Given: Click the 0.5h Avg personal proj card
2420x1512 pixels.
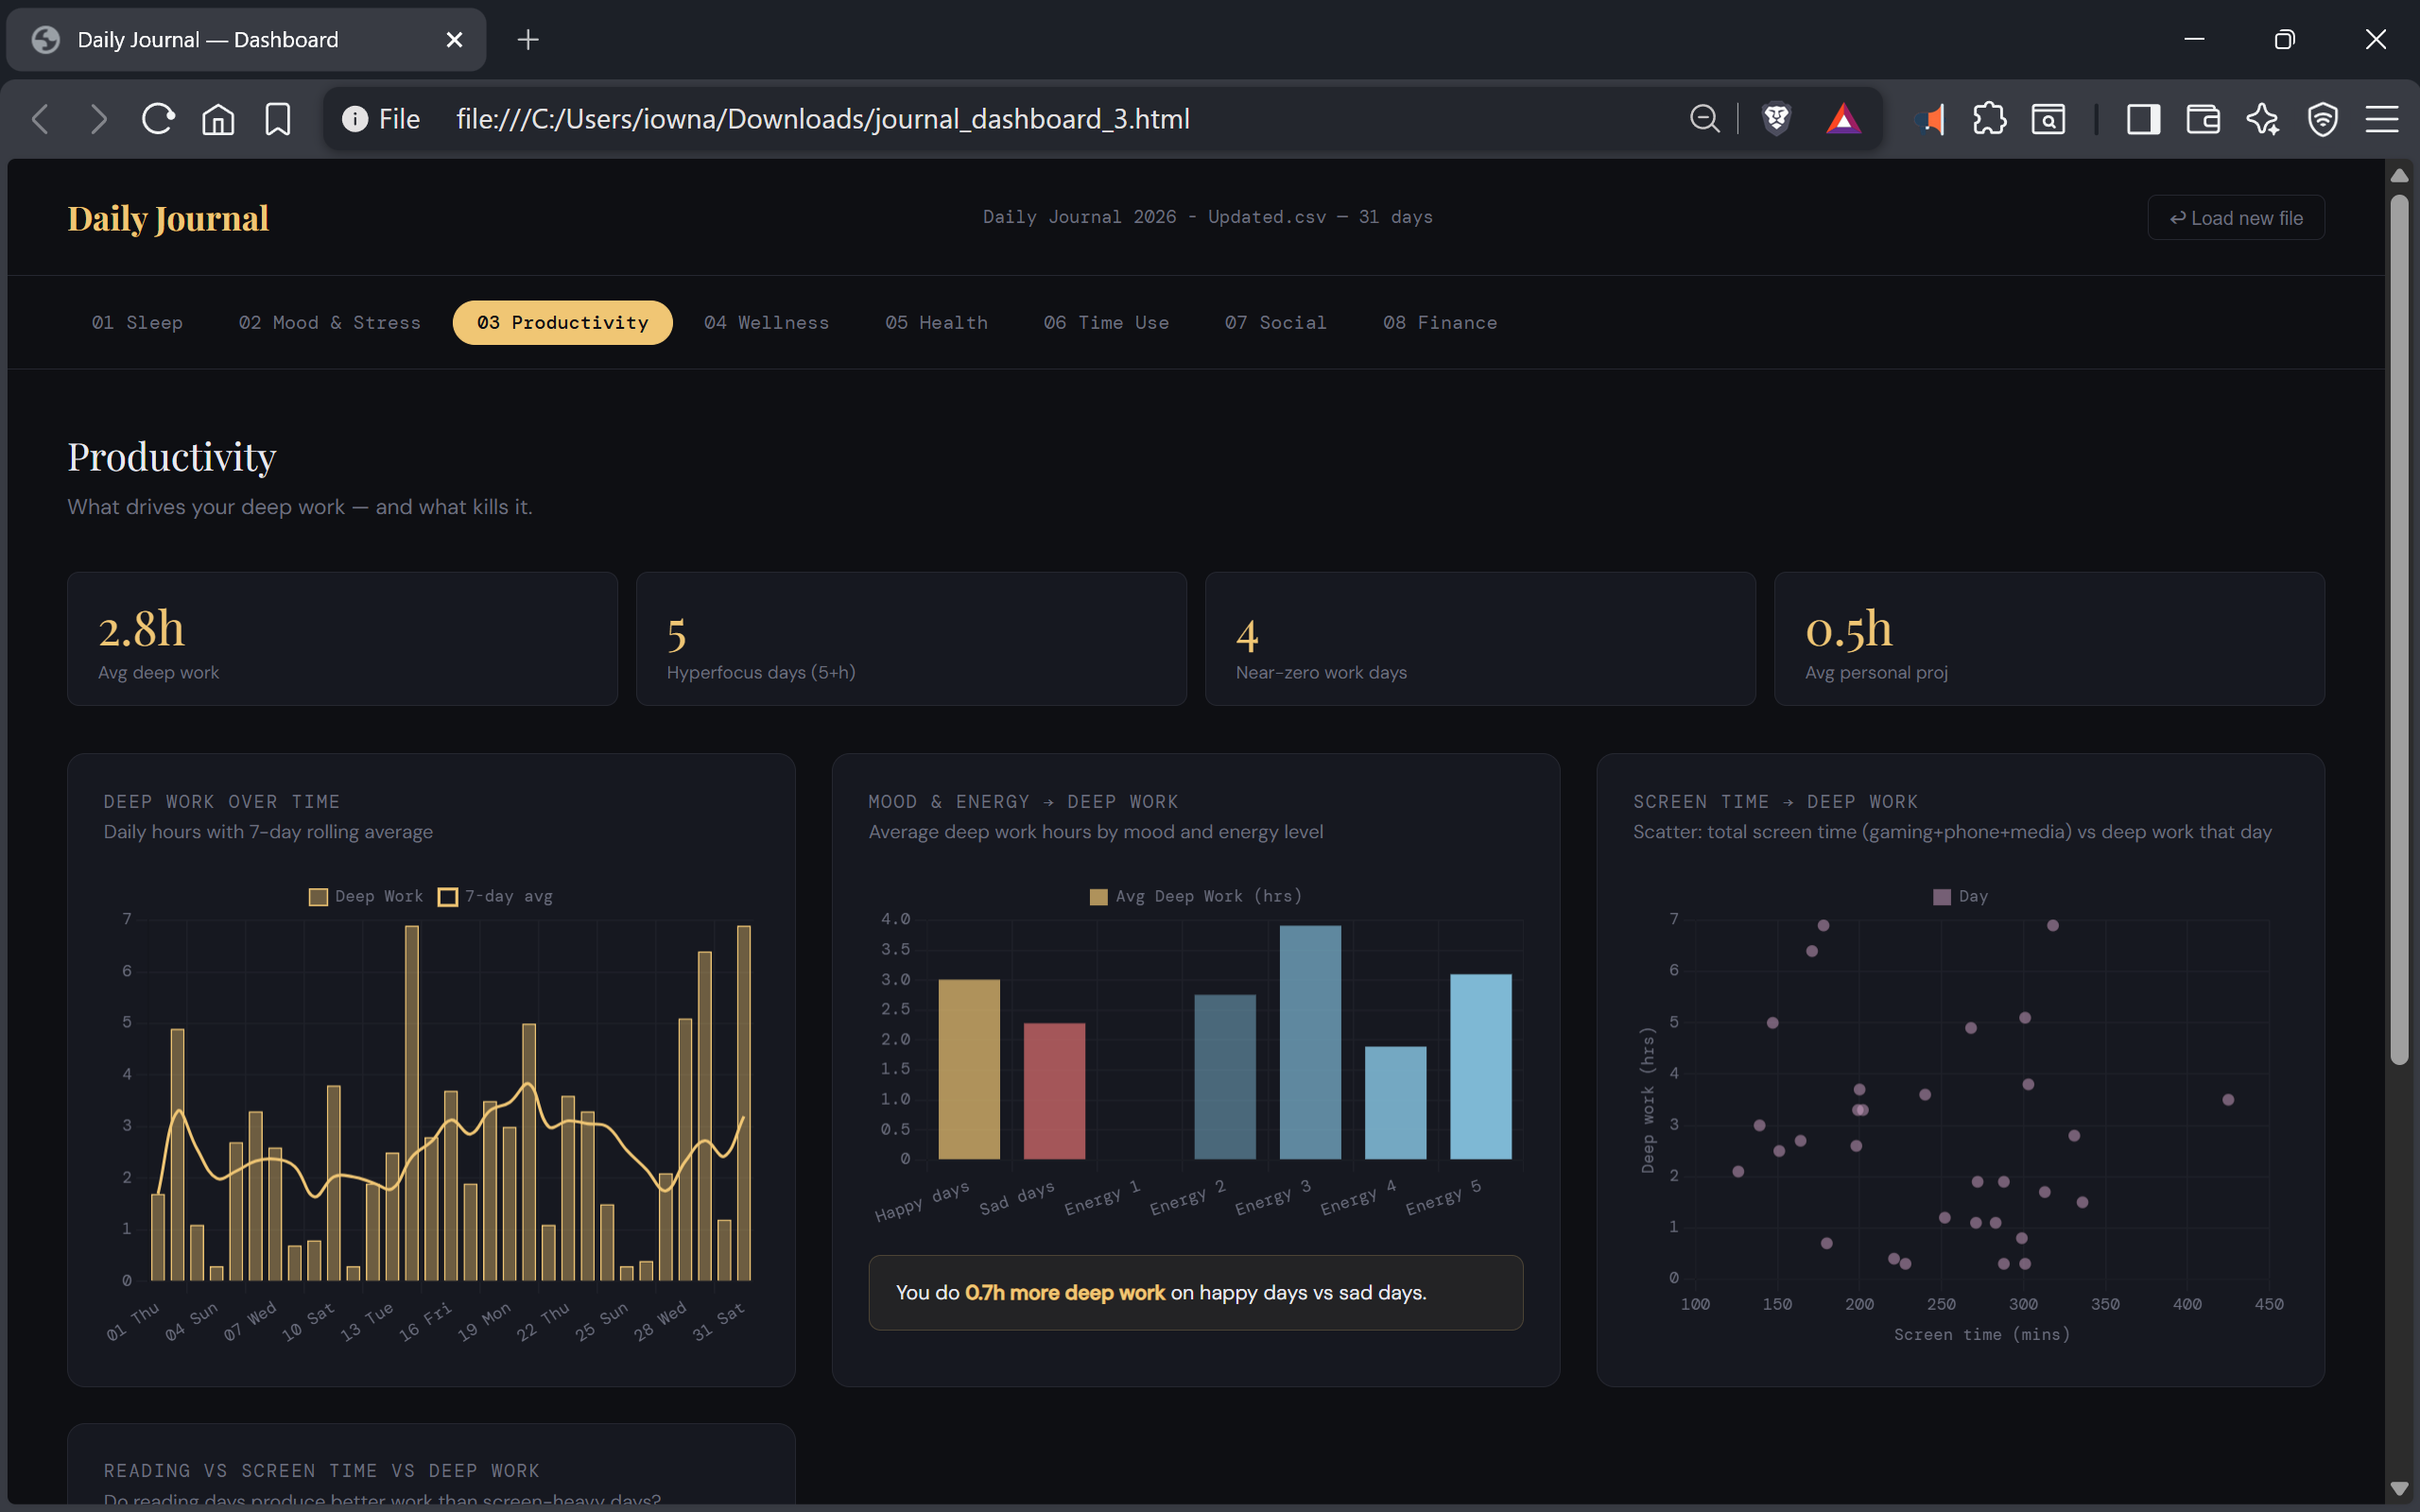Looking at the screenshot, I should [2049, 639].
